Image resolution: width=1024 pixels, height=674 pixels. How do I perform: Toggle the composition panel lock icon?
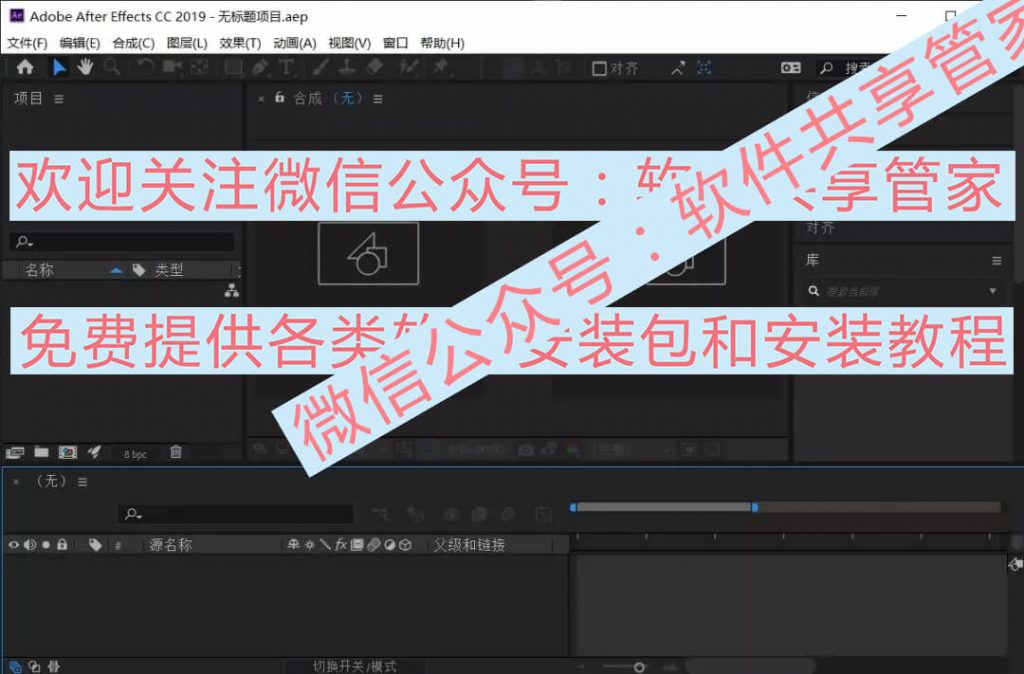[280, 97]
